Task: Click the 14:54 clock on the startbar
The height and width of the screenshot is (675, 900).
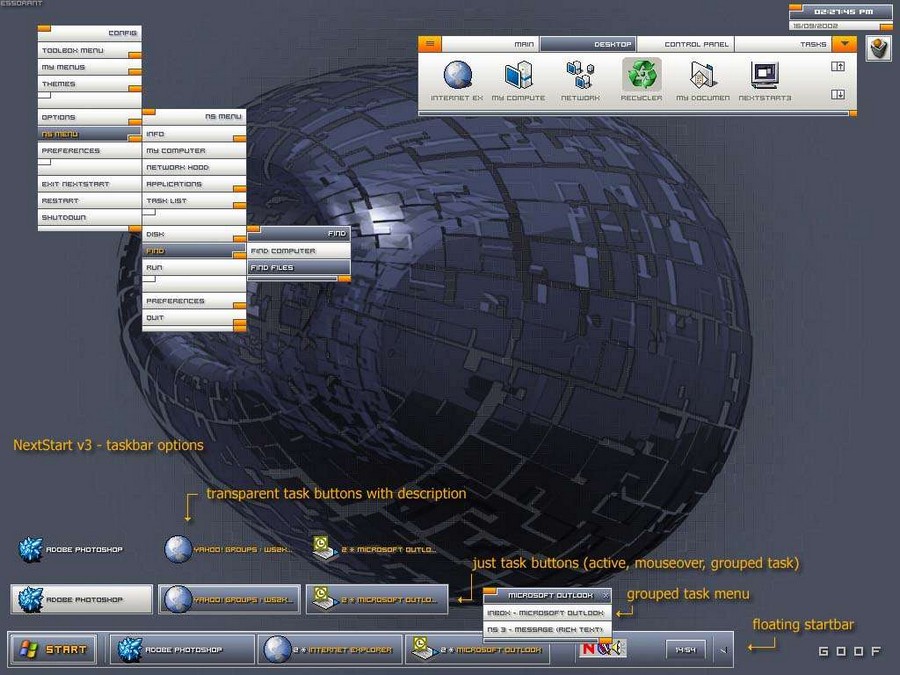Action: (x=685, y=649)
